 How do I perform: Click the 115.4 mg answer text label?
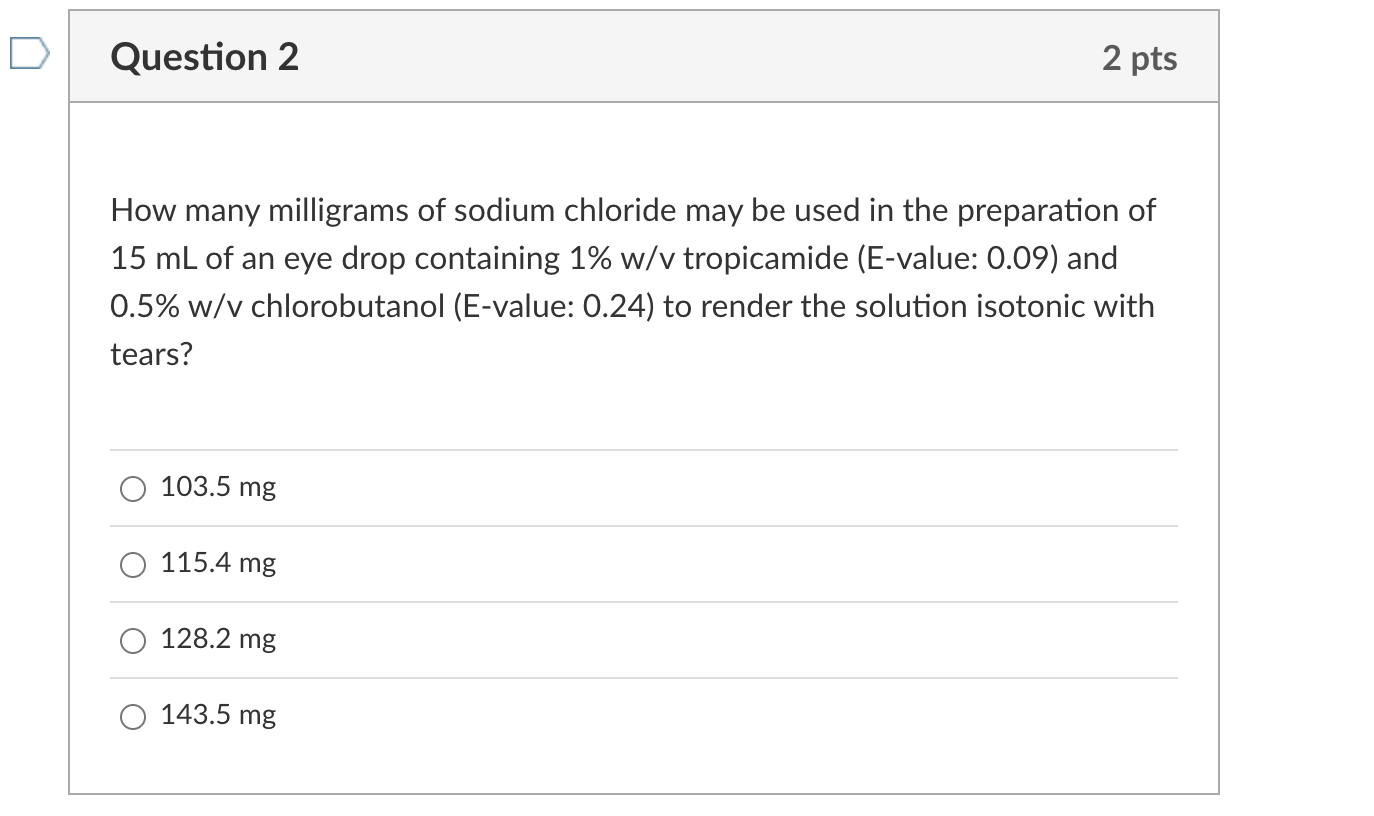point(218,563)
